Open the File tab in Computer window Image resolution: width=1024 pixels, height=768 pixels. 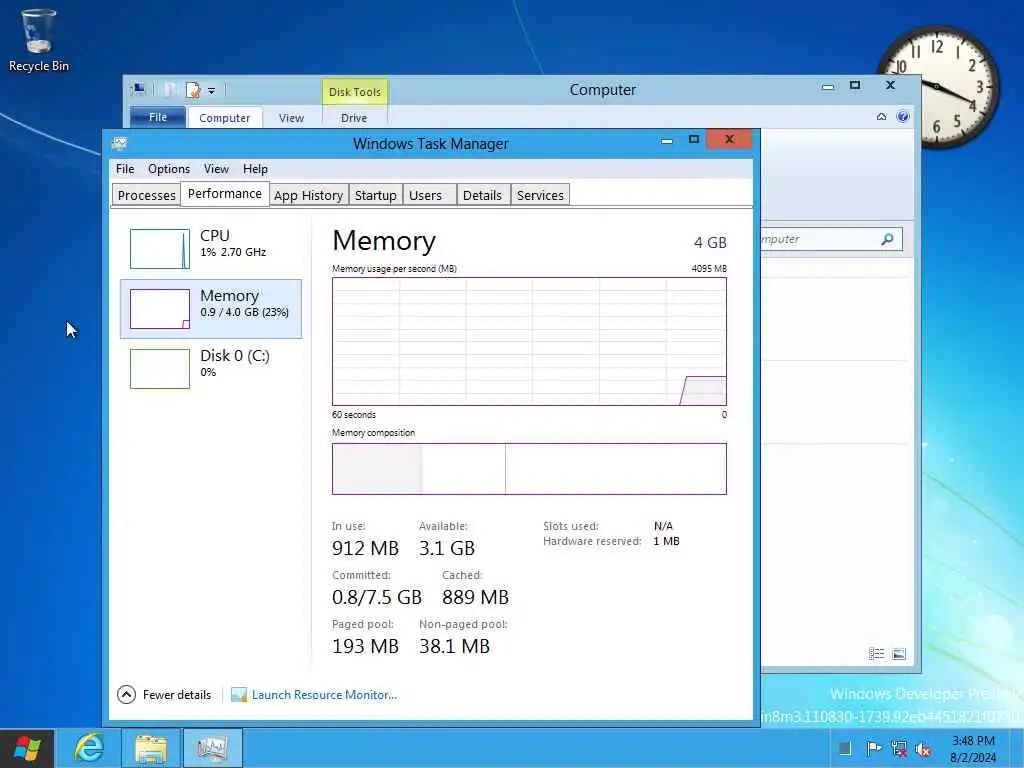click(157, 118)
